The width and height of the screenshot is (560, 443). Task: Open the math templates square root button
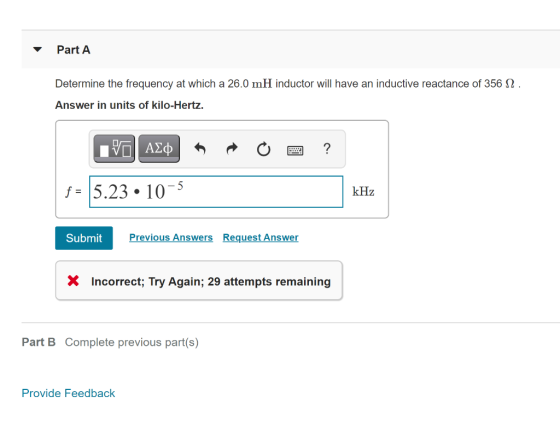tap(114, 149)
